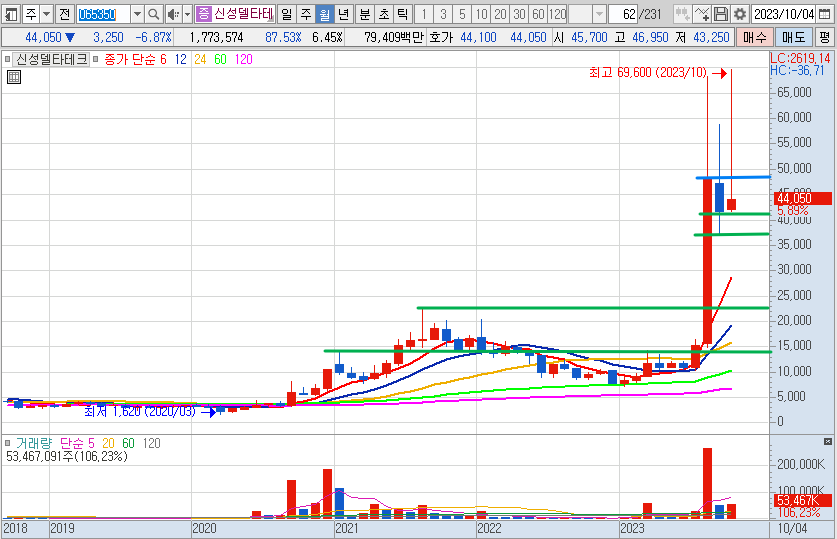
Task: Close the volume panel with X icon
Action: point(827,442)
